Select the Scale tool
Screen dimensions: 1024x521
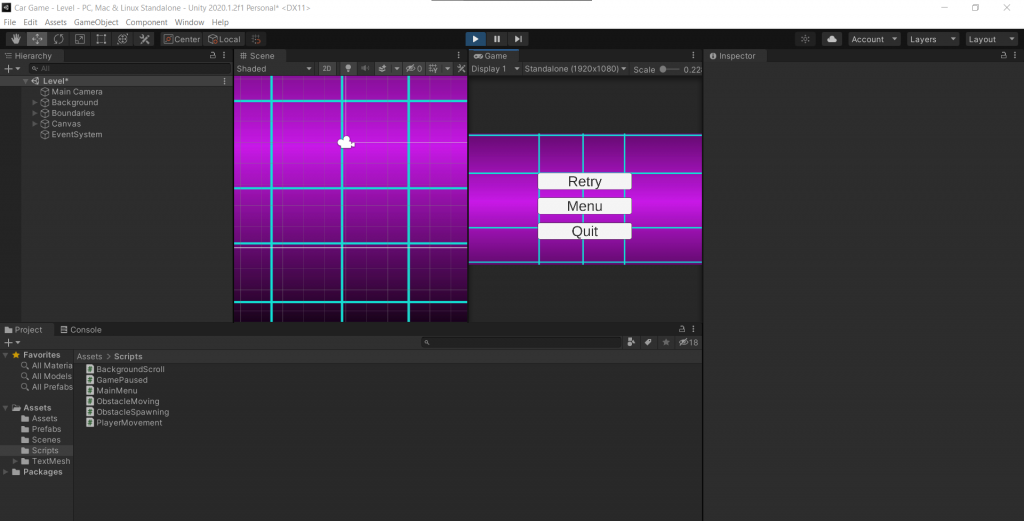point(79,39)
